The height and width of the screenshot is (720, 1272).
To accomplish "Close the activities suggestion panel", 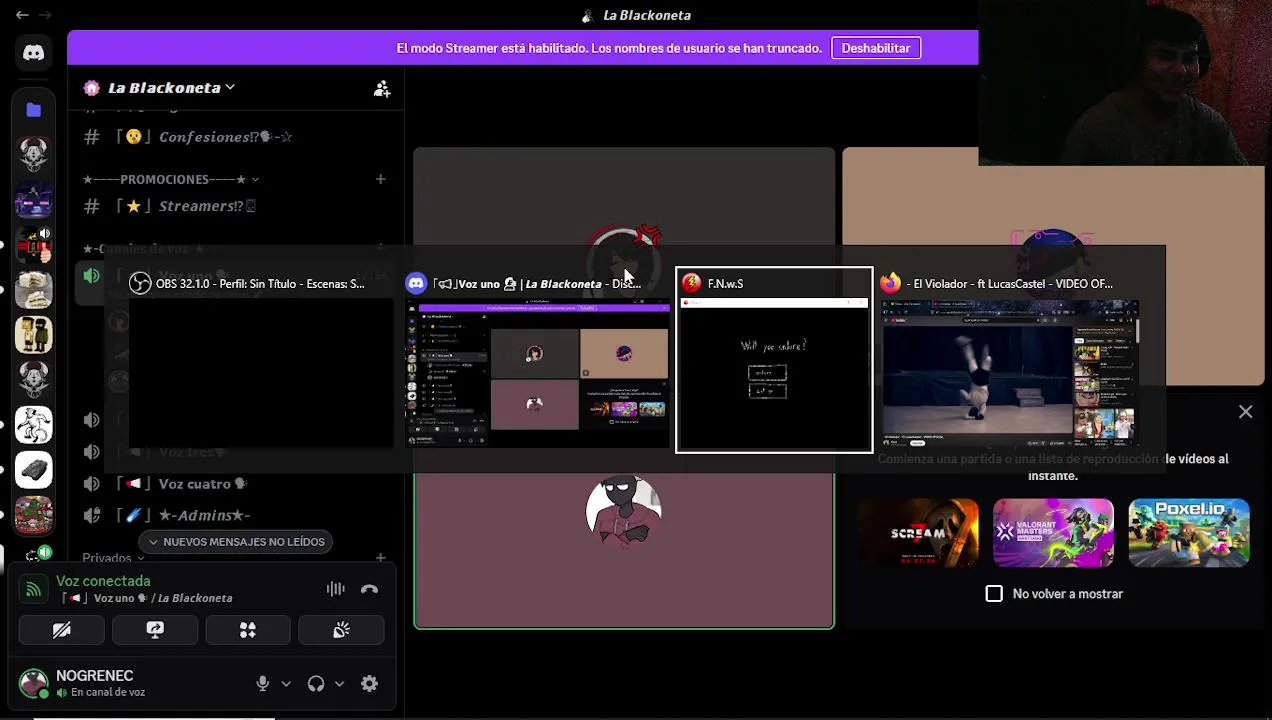I will click(1246, 412).
